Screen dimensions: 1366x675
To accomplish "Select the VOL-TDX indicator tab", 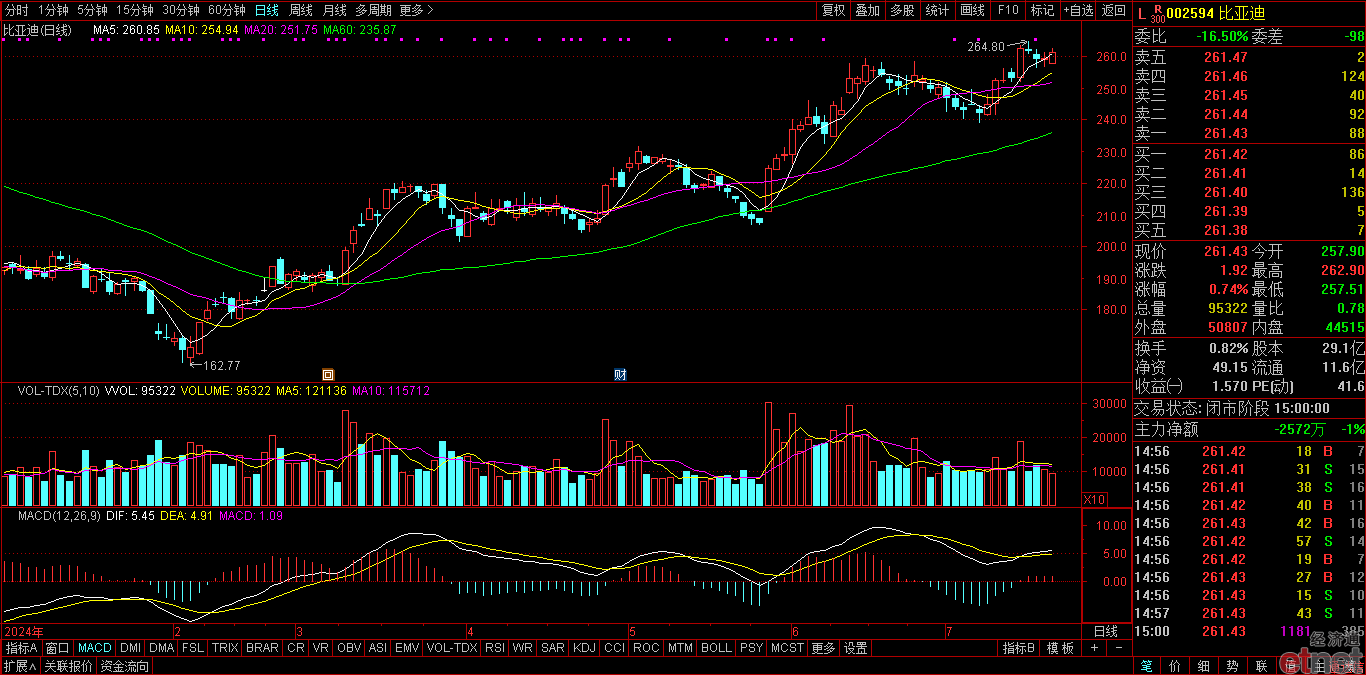I will 452,648.
